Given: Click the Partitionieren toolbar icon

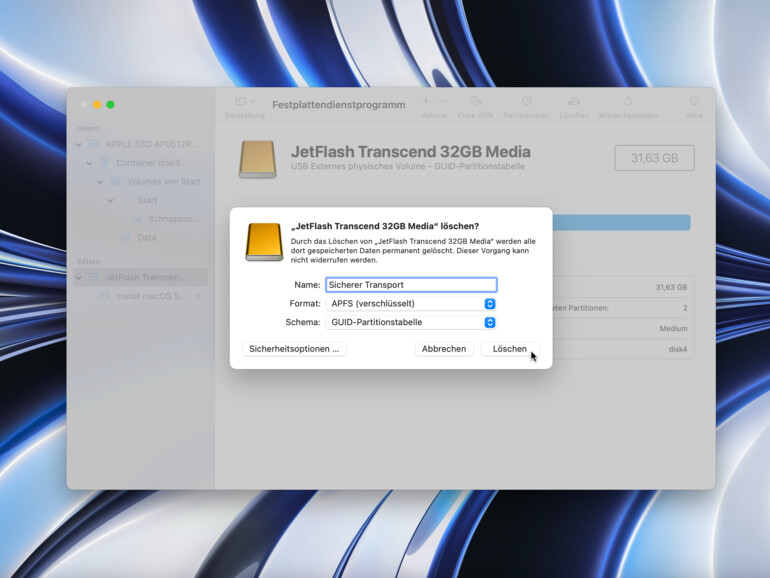Looking at the screenshot, I should pyautogui.click(x=526, y=101).
